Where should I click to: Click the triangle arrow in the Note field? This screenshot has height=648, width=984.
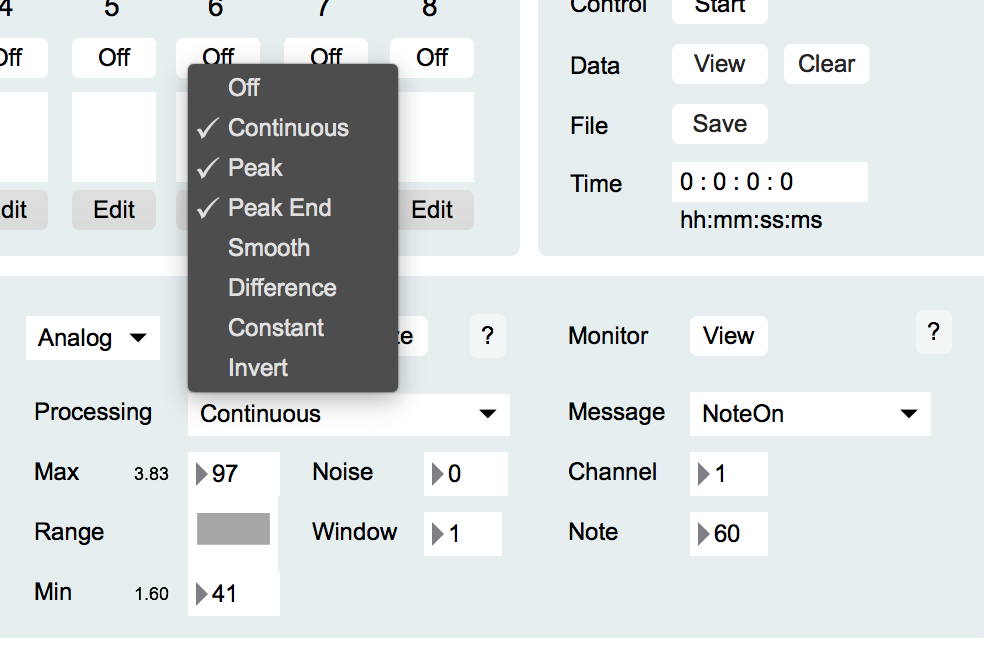click(704, 534)
